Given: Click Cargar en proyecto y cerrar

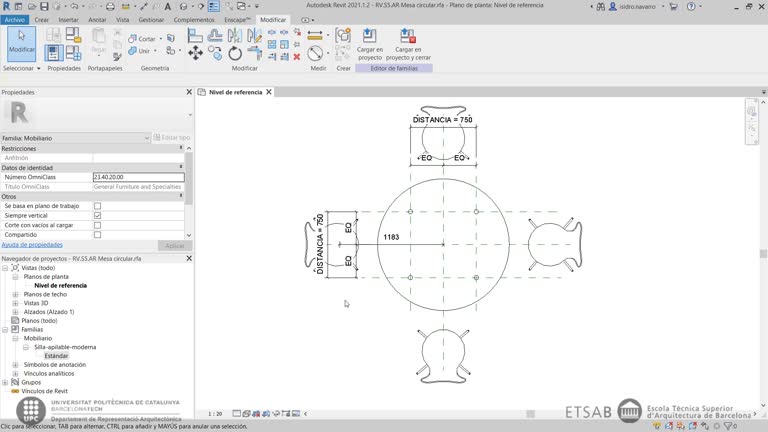Looking at the screenshot, I should point(408,43).
